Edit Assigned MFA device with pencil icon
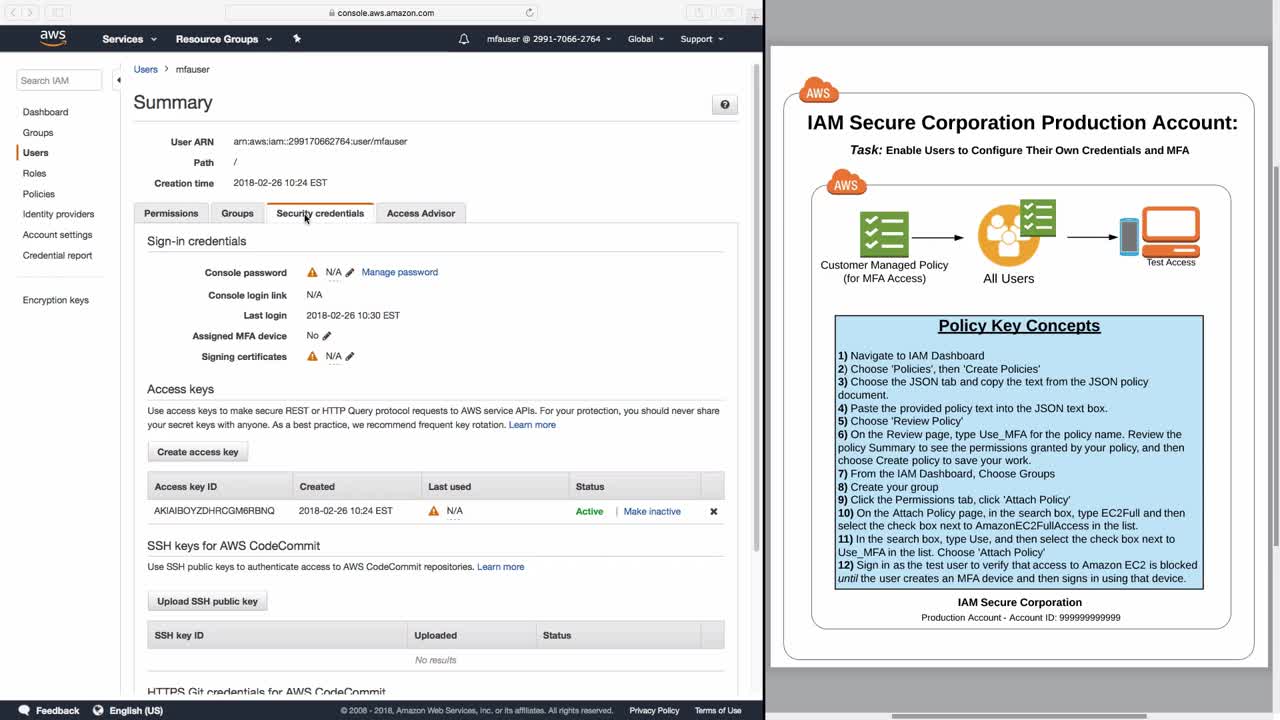The width and height of the screenshot is (1280, 720). coord(327,336)
